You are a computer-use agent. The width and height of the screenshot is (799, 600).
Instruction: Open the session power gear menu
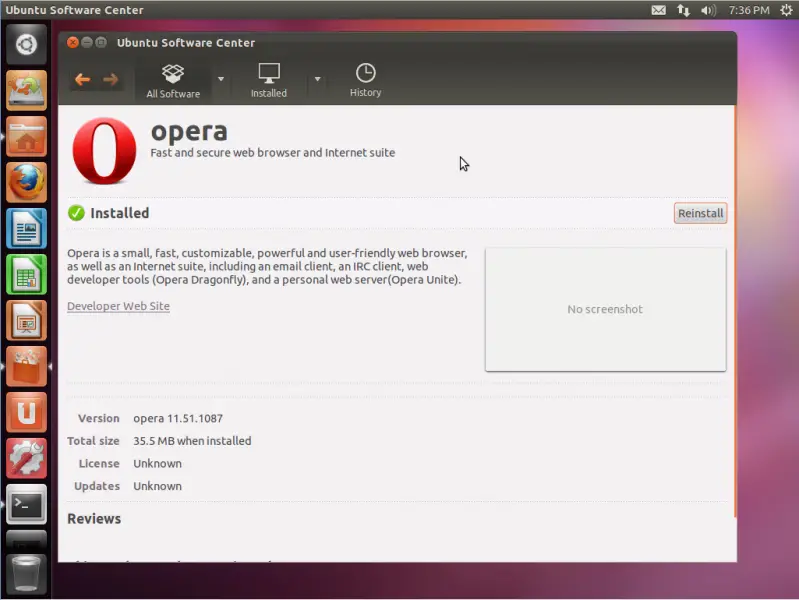[x=786, y=10]
